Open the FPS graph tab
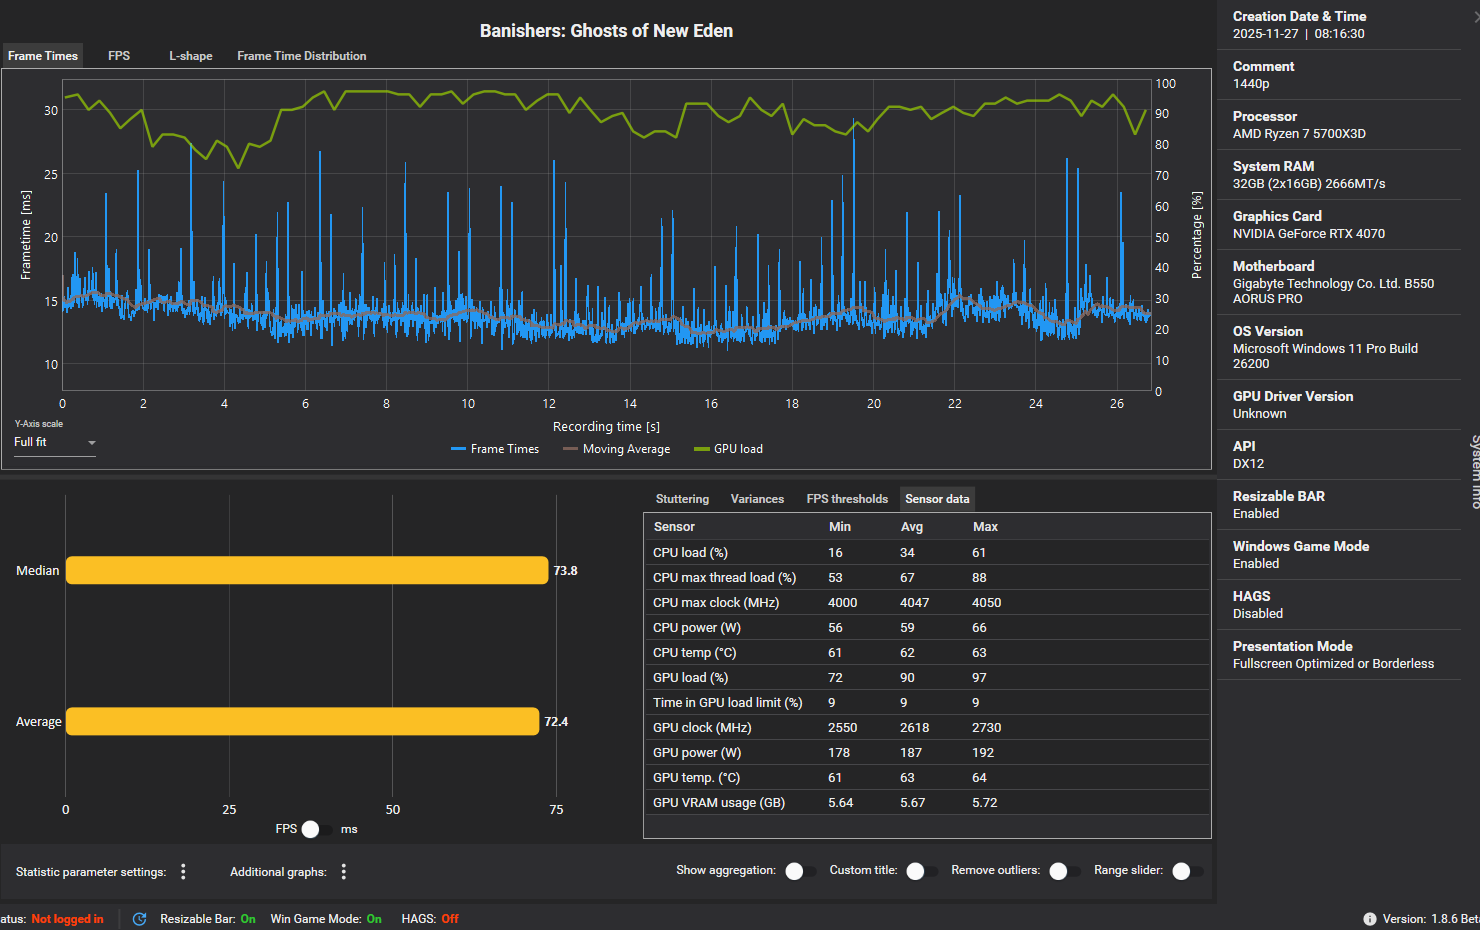This screenshot has height=930, width=1480. 119,56
